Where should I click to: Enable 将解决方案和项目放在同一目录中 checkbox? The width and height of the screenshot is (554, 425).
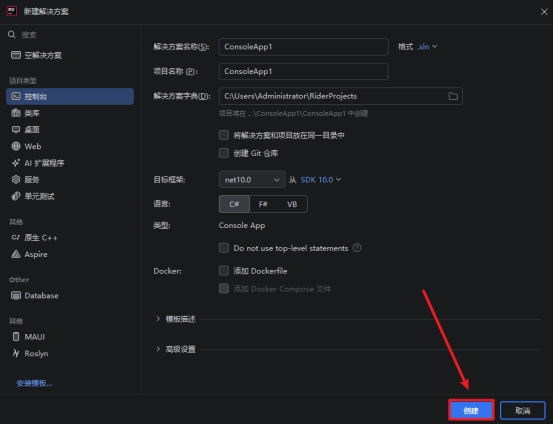pyautogui.click(x=224, y=135)
